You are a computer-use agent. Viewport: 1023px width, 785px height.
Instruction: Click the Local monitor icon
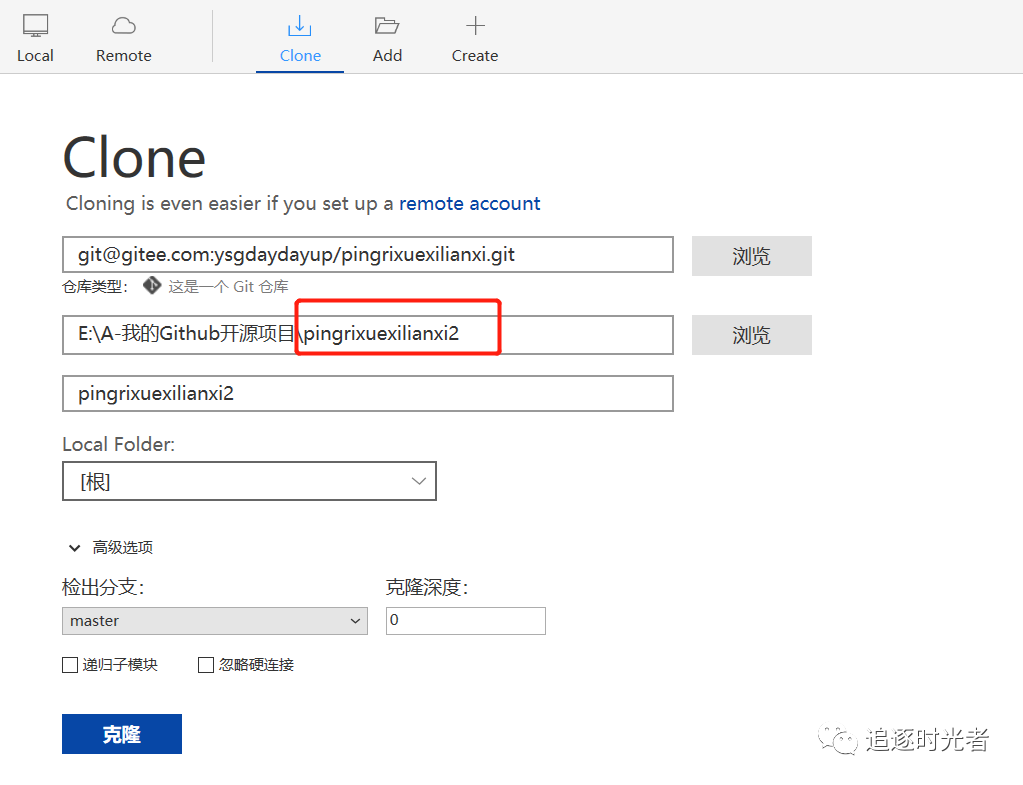coord(35,25)
